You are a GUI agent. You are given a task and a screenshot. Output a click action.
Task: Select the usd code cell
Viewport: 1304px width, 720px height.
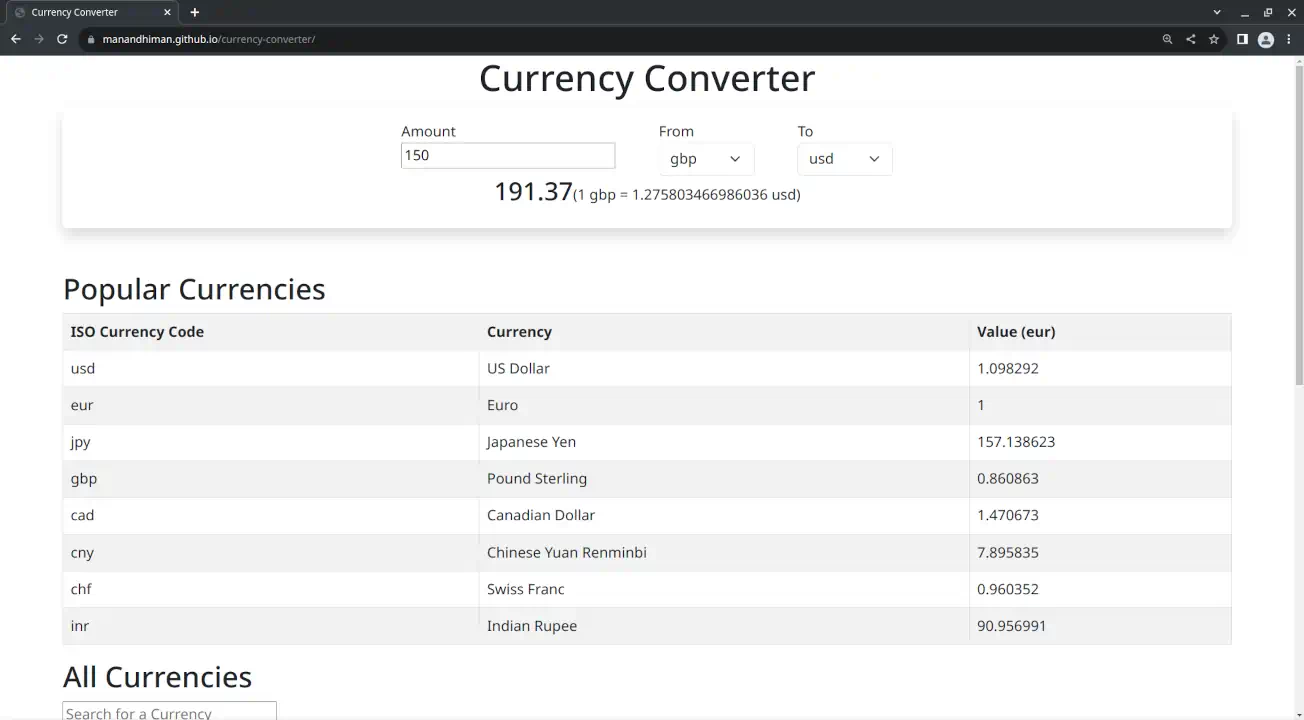coord(271,368)
